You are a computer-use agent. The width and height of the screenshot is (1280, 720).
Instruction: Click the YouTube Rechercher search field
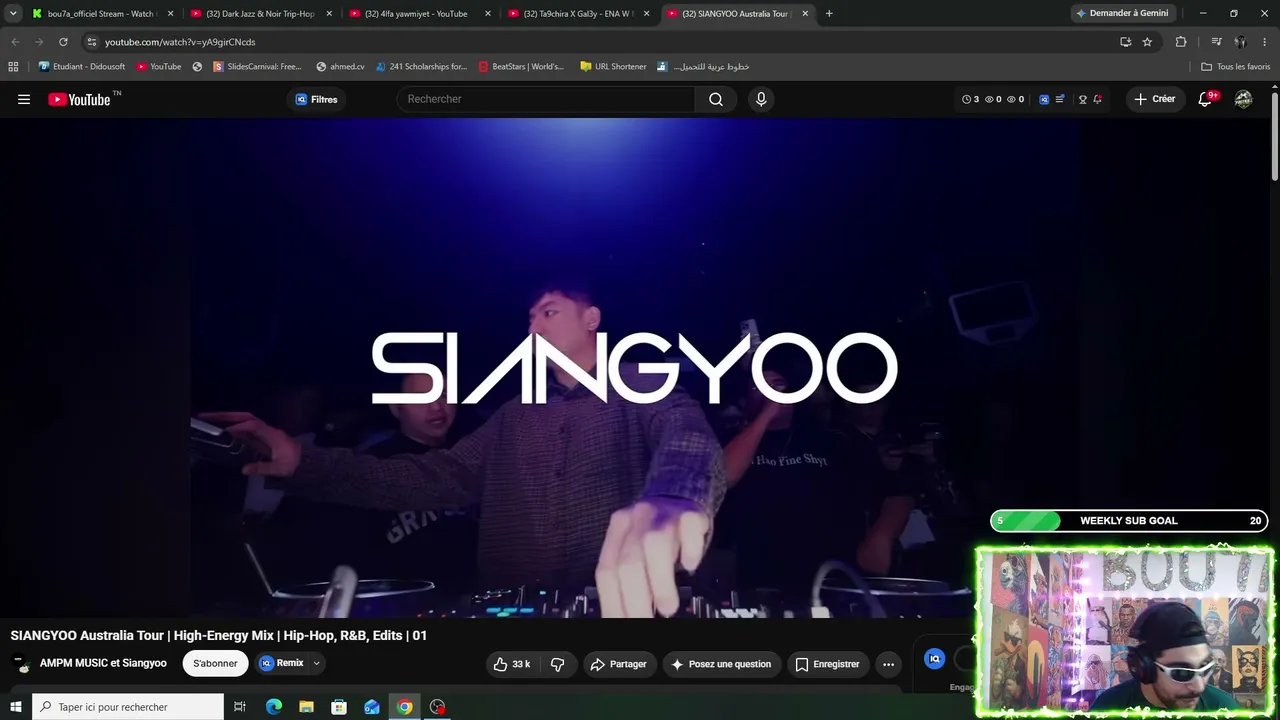[546, 99]
